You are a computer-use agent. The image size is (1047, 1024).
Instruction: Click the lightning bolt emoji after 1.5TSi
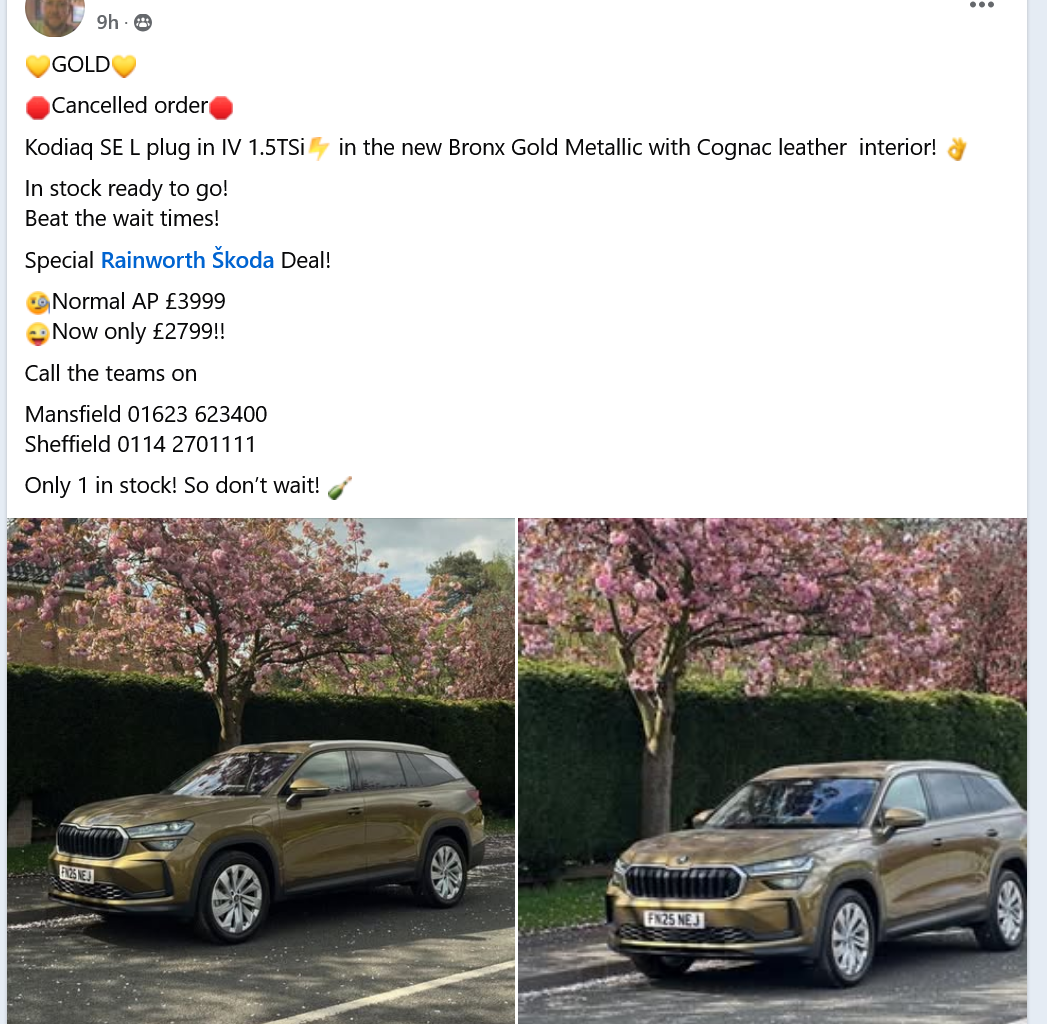[319, 148]
